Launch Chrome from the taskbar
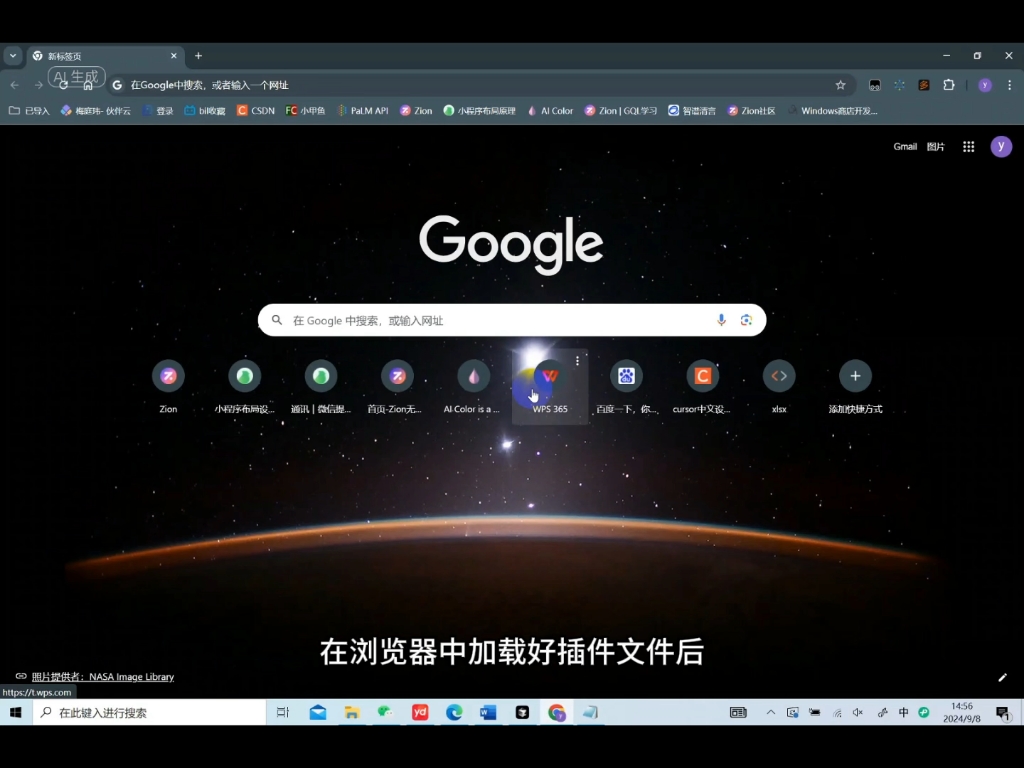This screenshot has width=1024, height=768. [556, 712]
